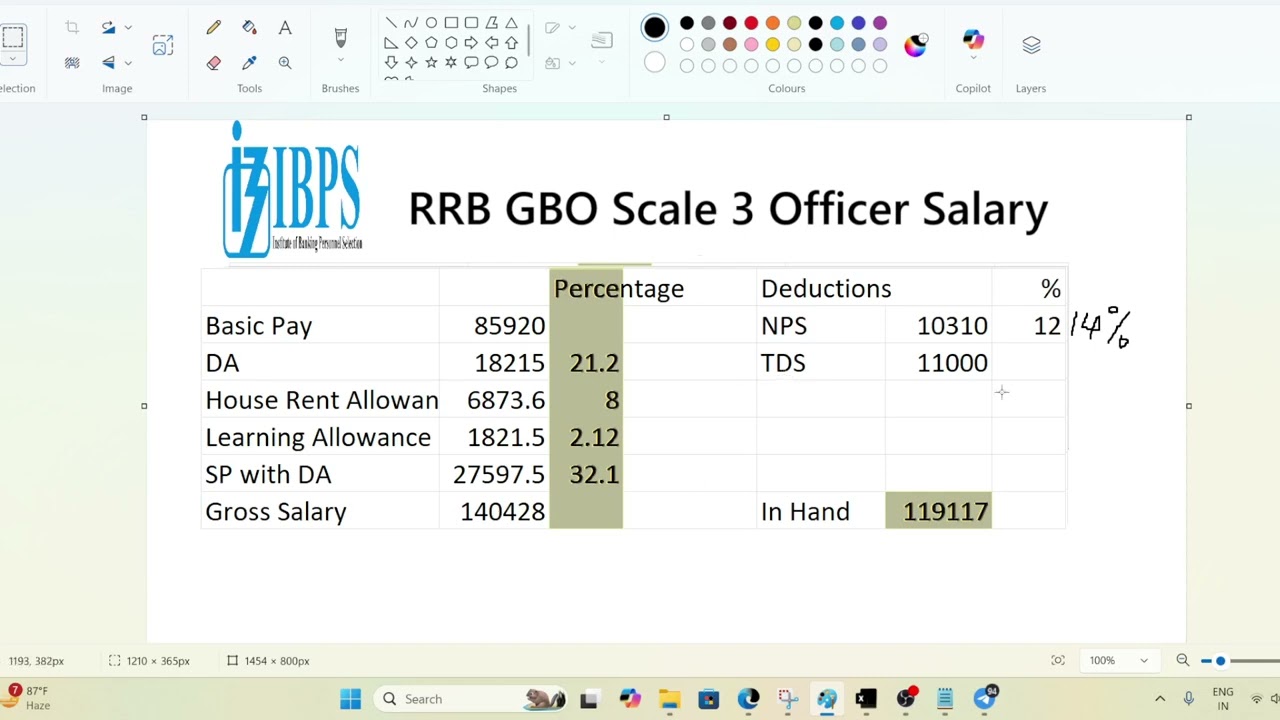Pick the Hexagon shape
This screenshot has height=720, width=1280.
[451, 43]
